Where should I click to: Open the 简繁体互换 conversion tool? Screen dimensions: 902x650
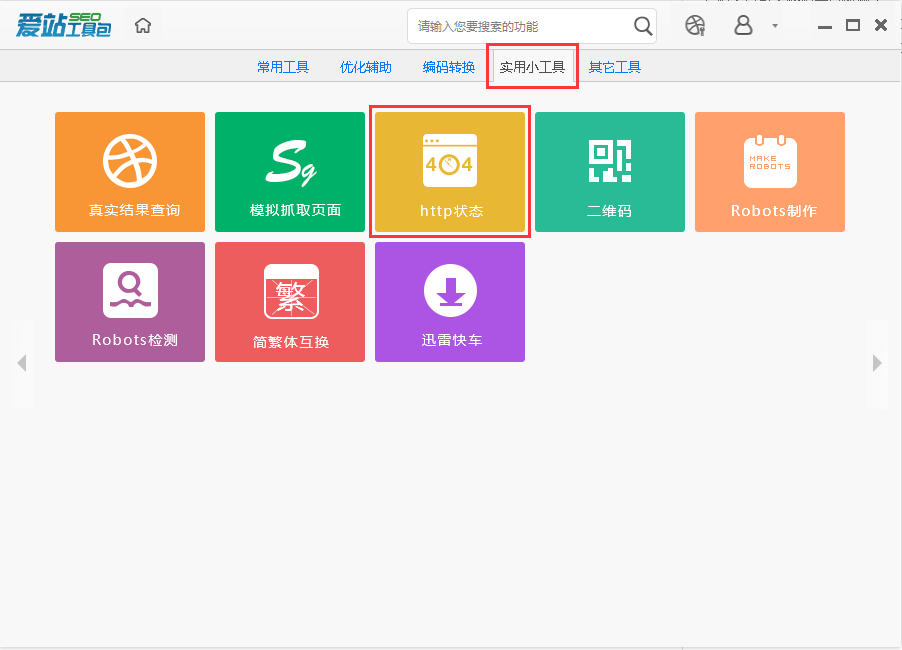point(289,301)
